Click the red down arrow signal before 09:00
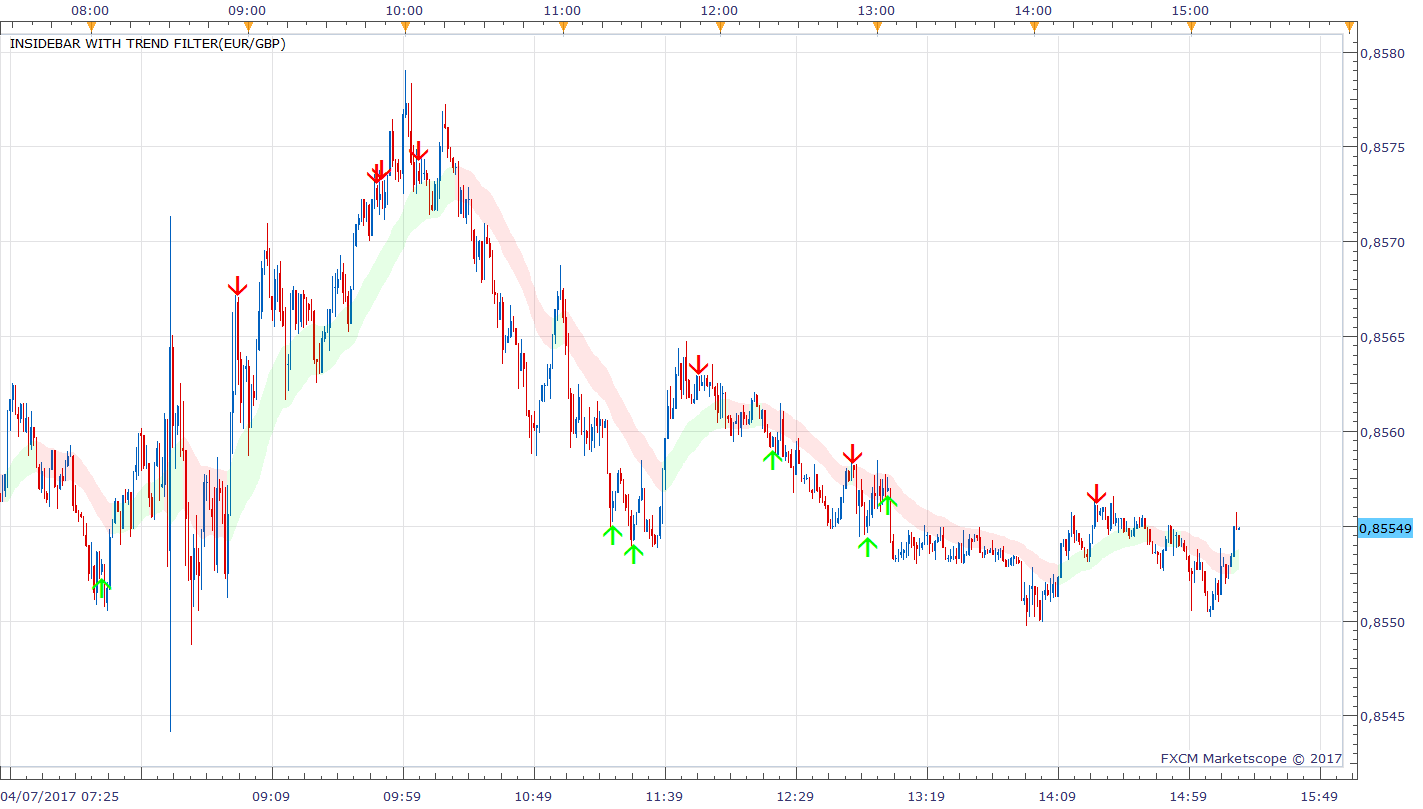Image resolution: width=1423 pixels, height=809 pixels. click(237, 286)
